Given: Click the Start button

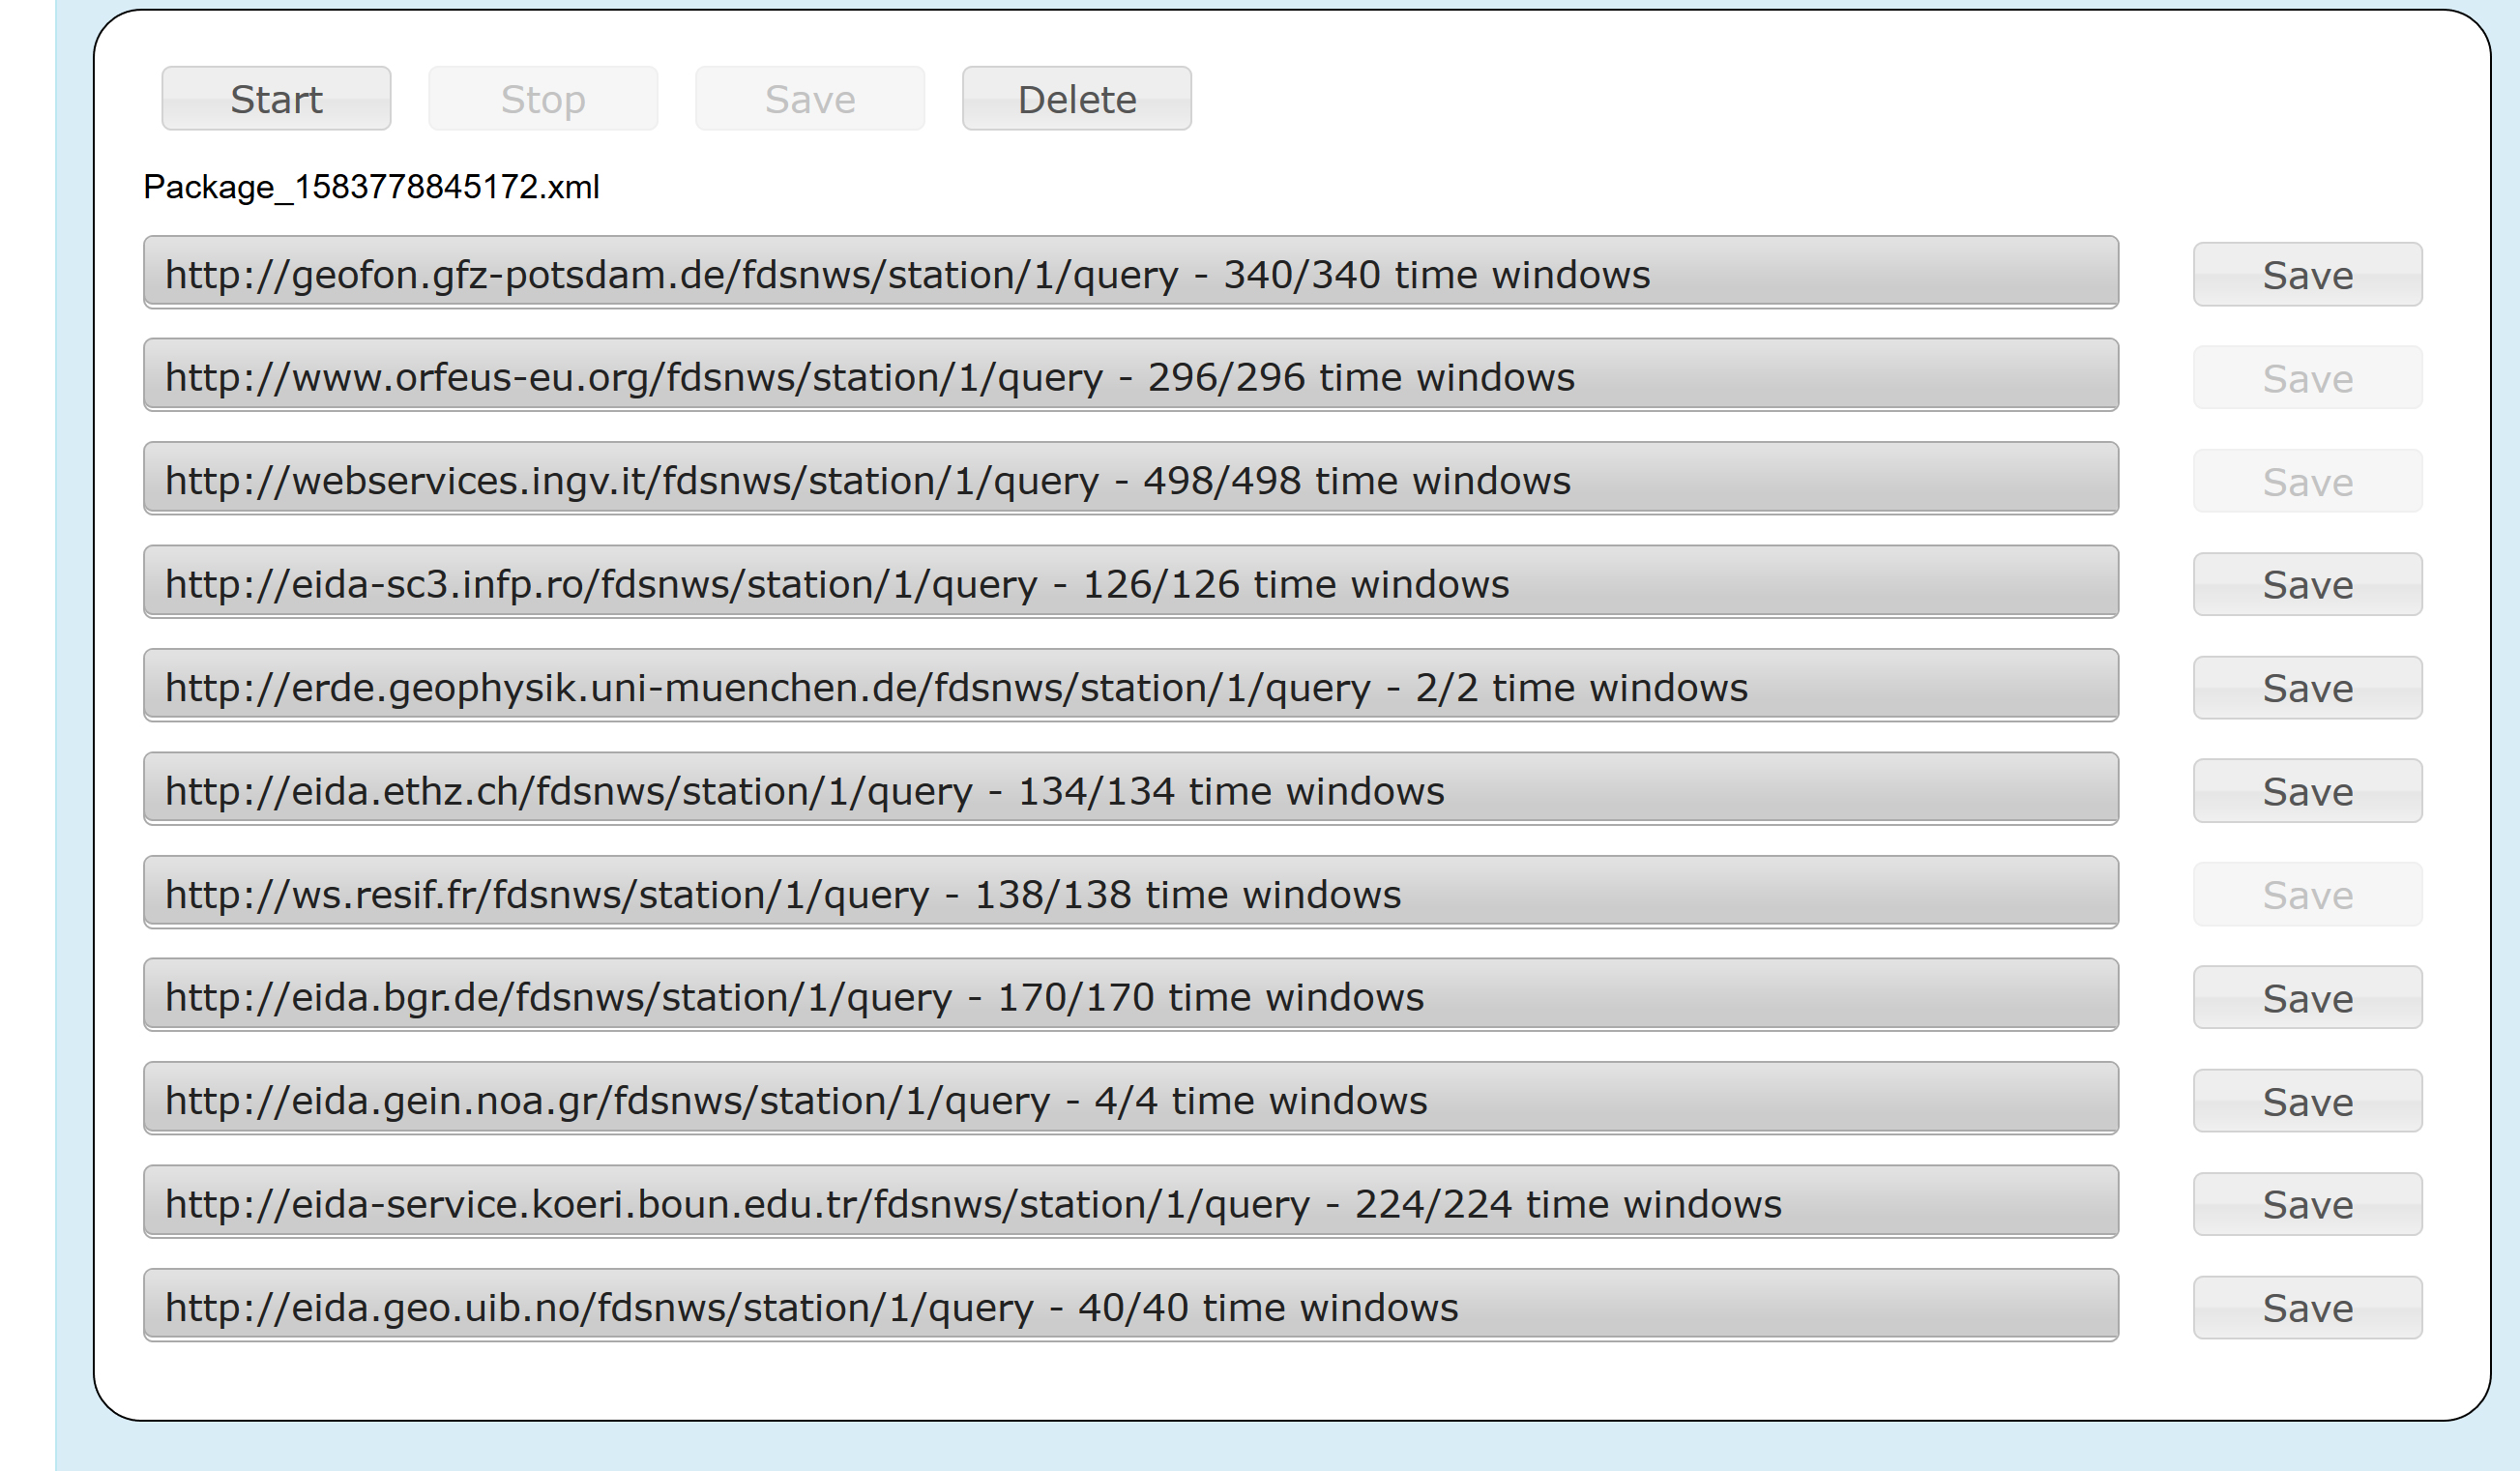Looking at the screenshot, I should 276,98.
